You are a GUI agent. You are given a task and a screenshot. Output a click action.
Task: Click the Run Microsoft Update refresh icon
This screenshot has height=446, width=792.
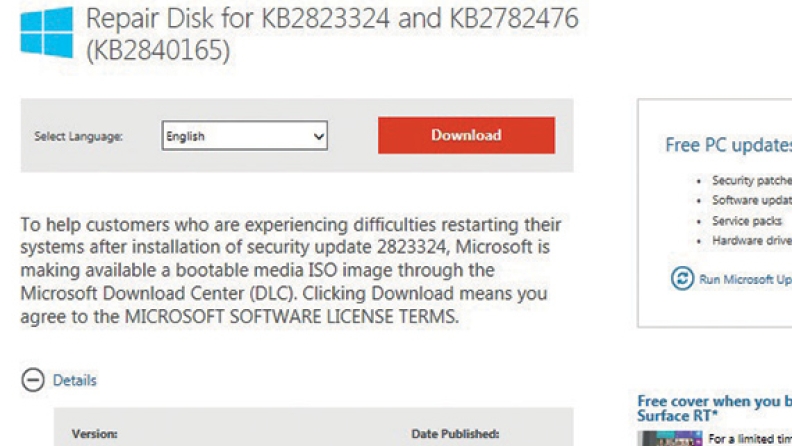click(682, 278)
